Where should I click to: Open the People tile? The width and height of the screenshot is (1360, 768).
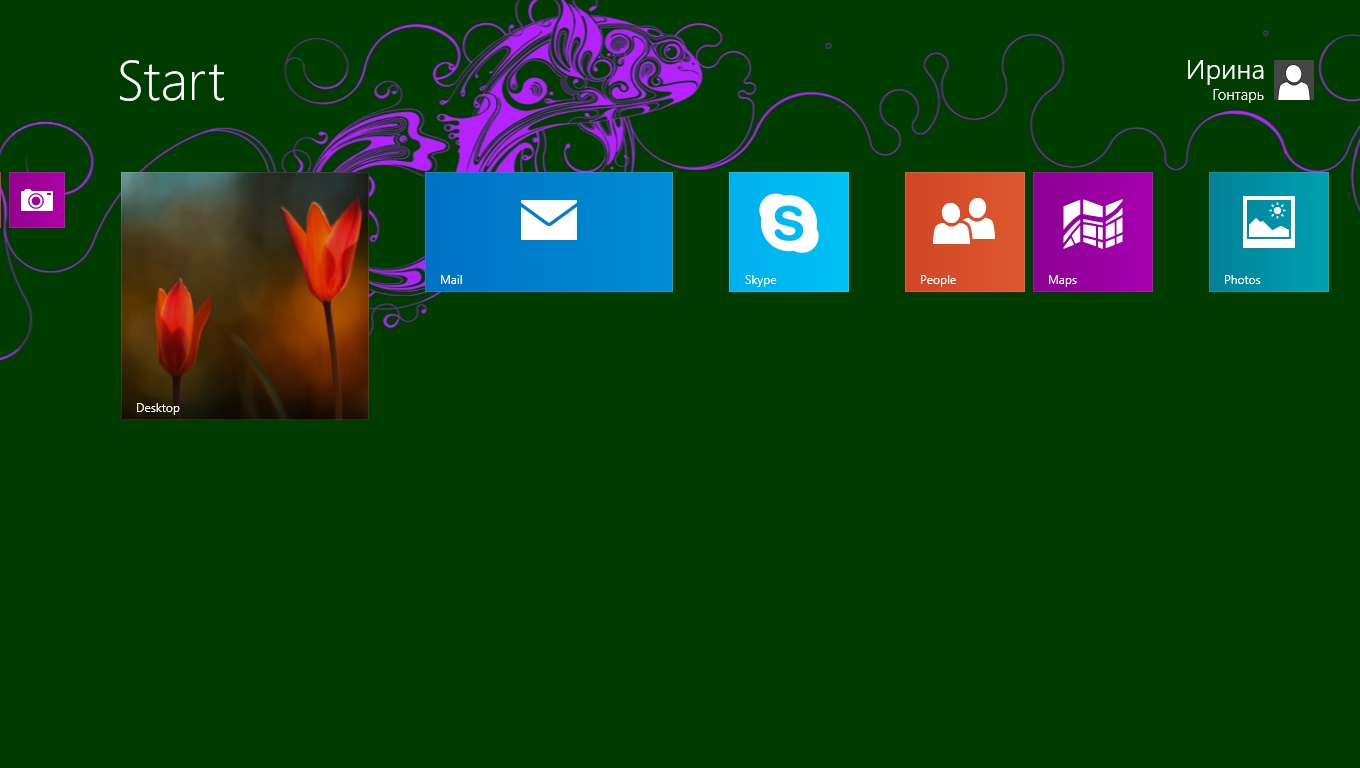(x=965, y=232)
